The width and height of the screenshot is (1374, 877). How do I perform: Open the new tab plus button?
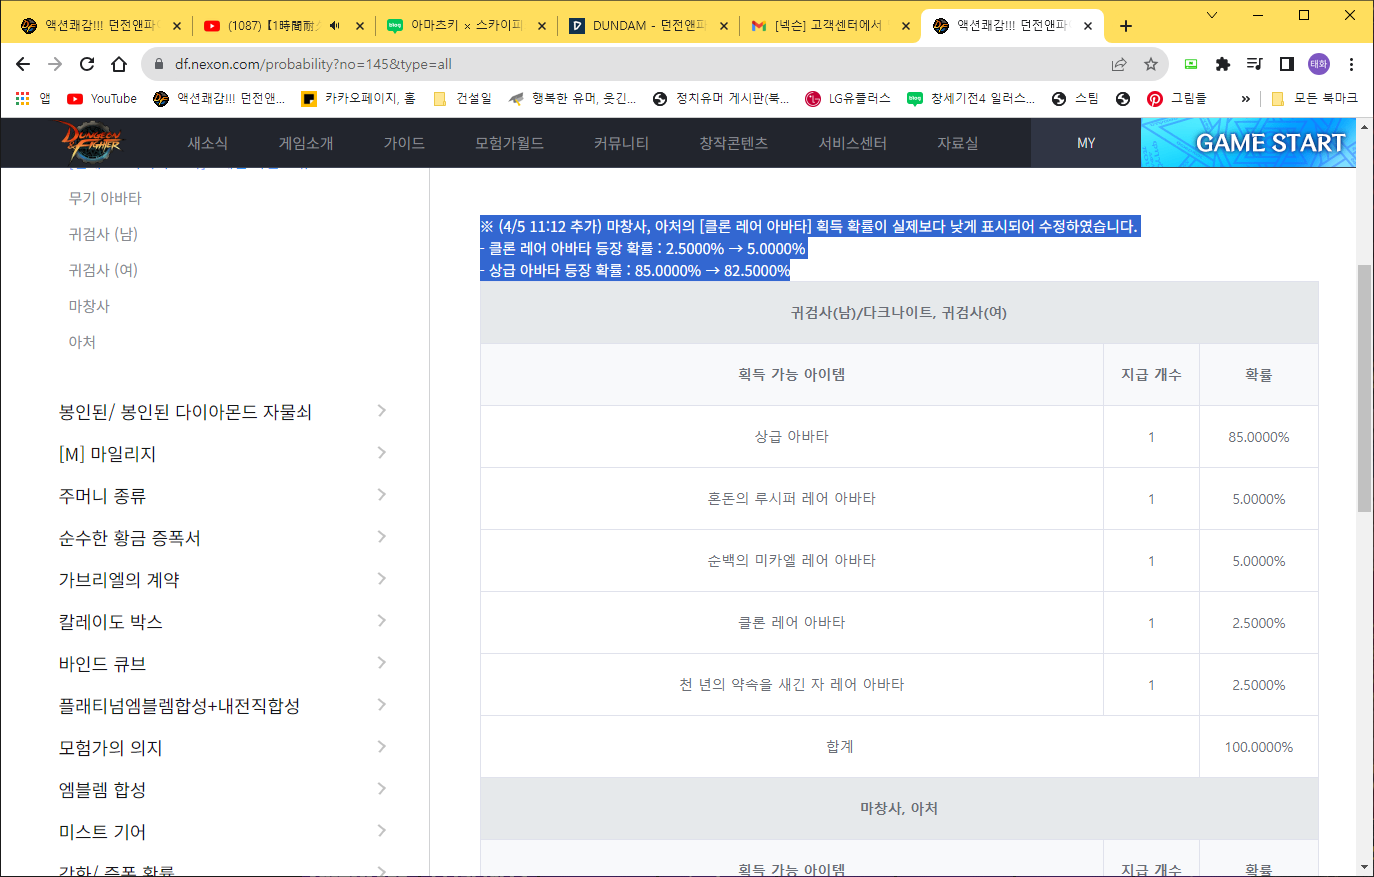pos(1126,26)
